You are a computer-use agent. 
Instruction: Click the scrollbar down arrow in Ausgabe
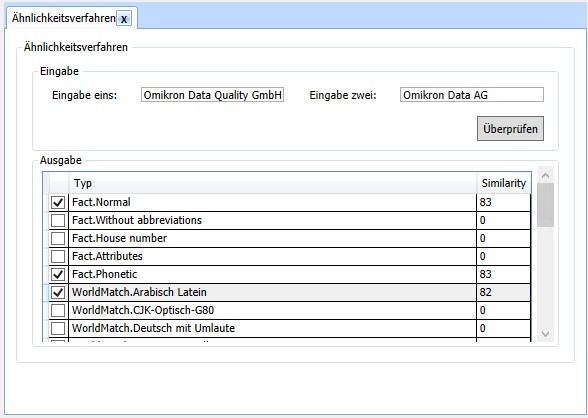pyautogui.click(x=545, y=334)
